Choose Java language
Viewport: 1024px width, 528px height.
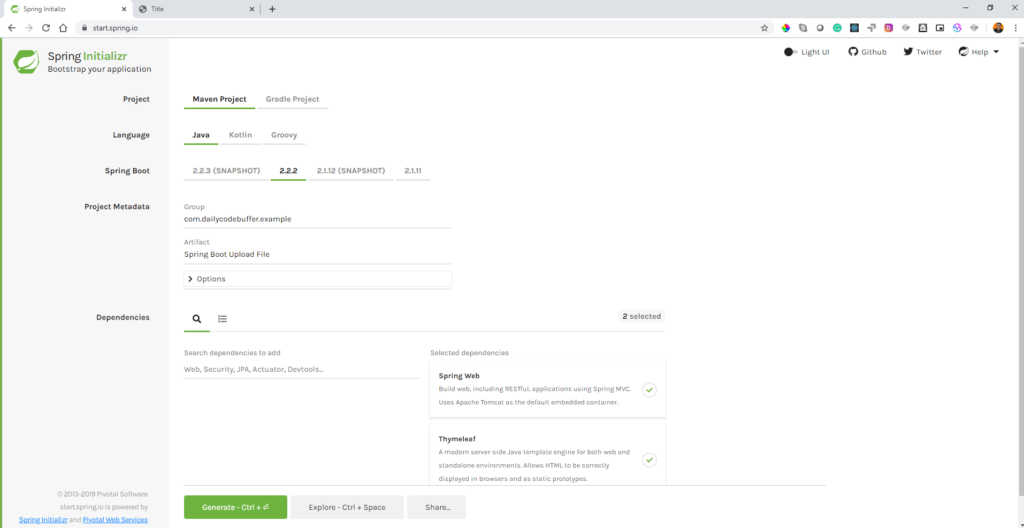201,135
